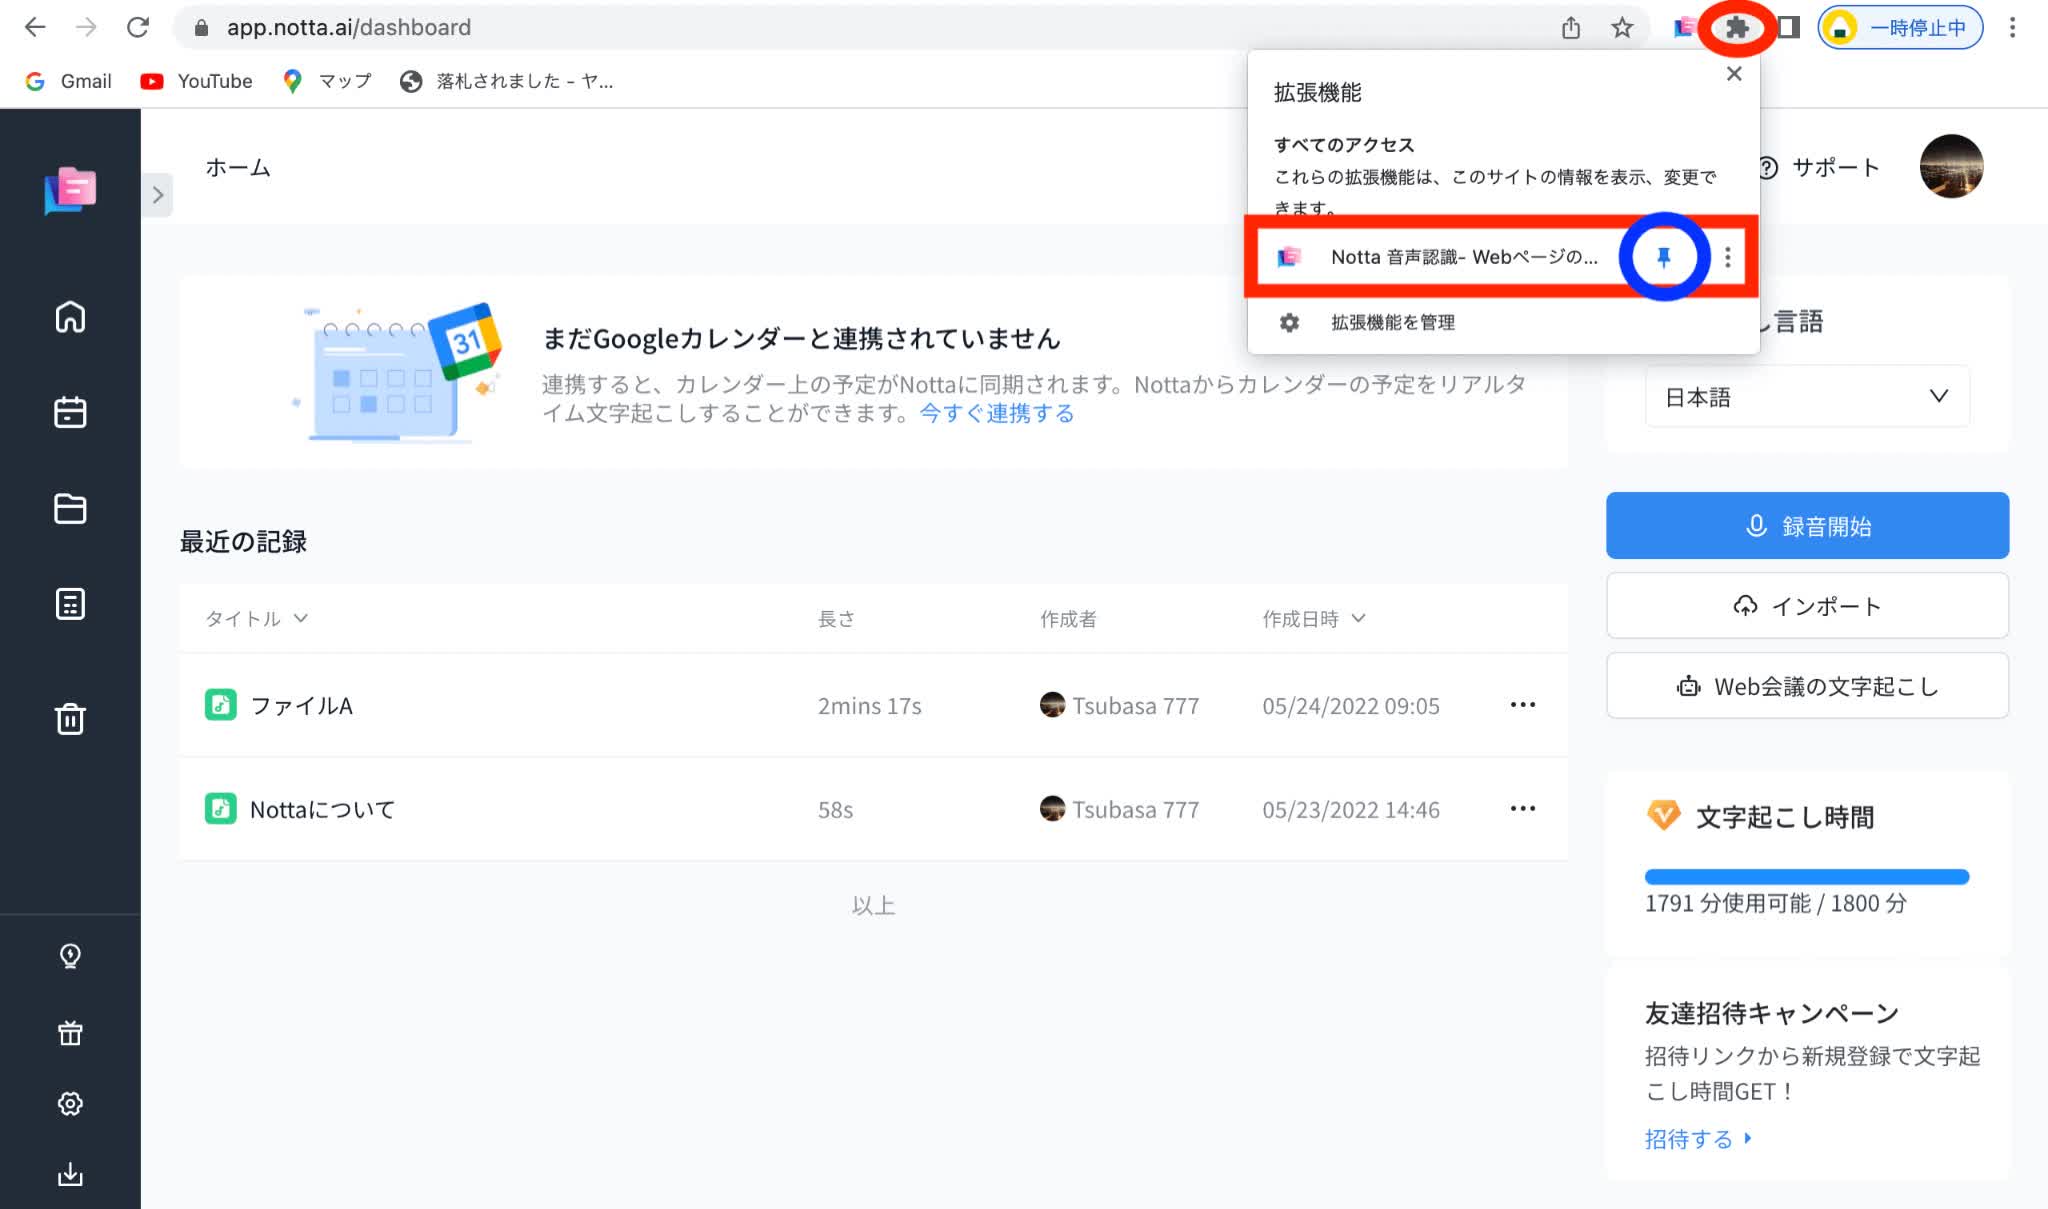Click 05/24/2022 09:05 date cell

coord(1351,705)
